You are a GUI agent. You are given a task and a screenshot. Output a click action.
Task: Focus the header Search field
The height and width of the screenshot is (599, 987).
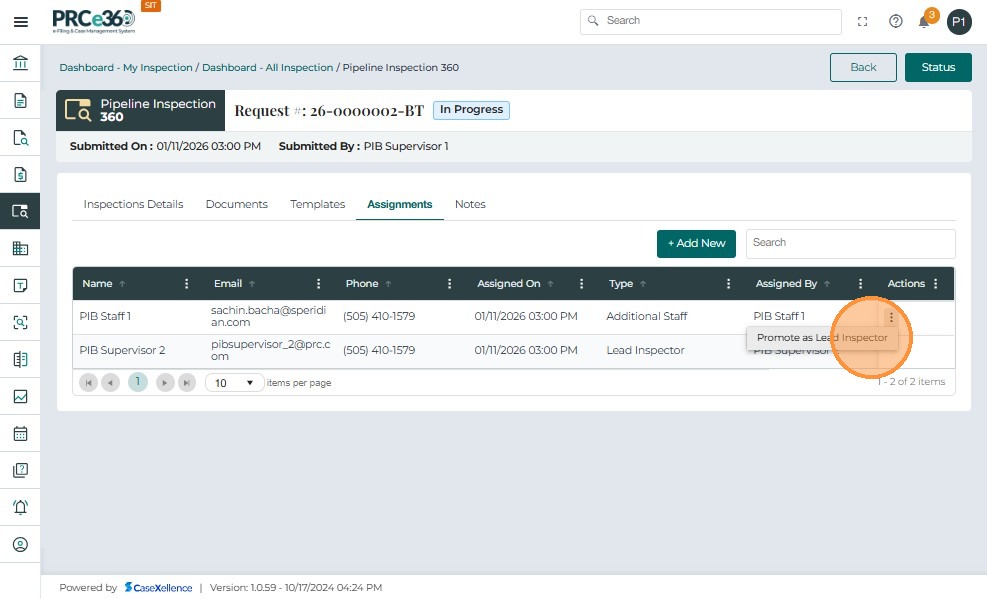[x=711, y=21]
